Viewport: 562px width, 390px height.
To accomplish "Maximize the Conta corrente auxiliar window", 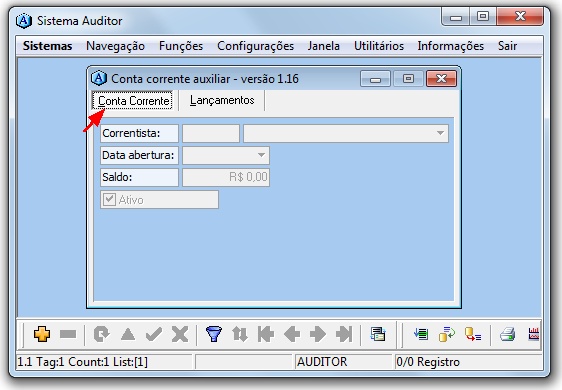I will pyautogui.click(x=408, y=79).
